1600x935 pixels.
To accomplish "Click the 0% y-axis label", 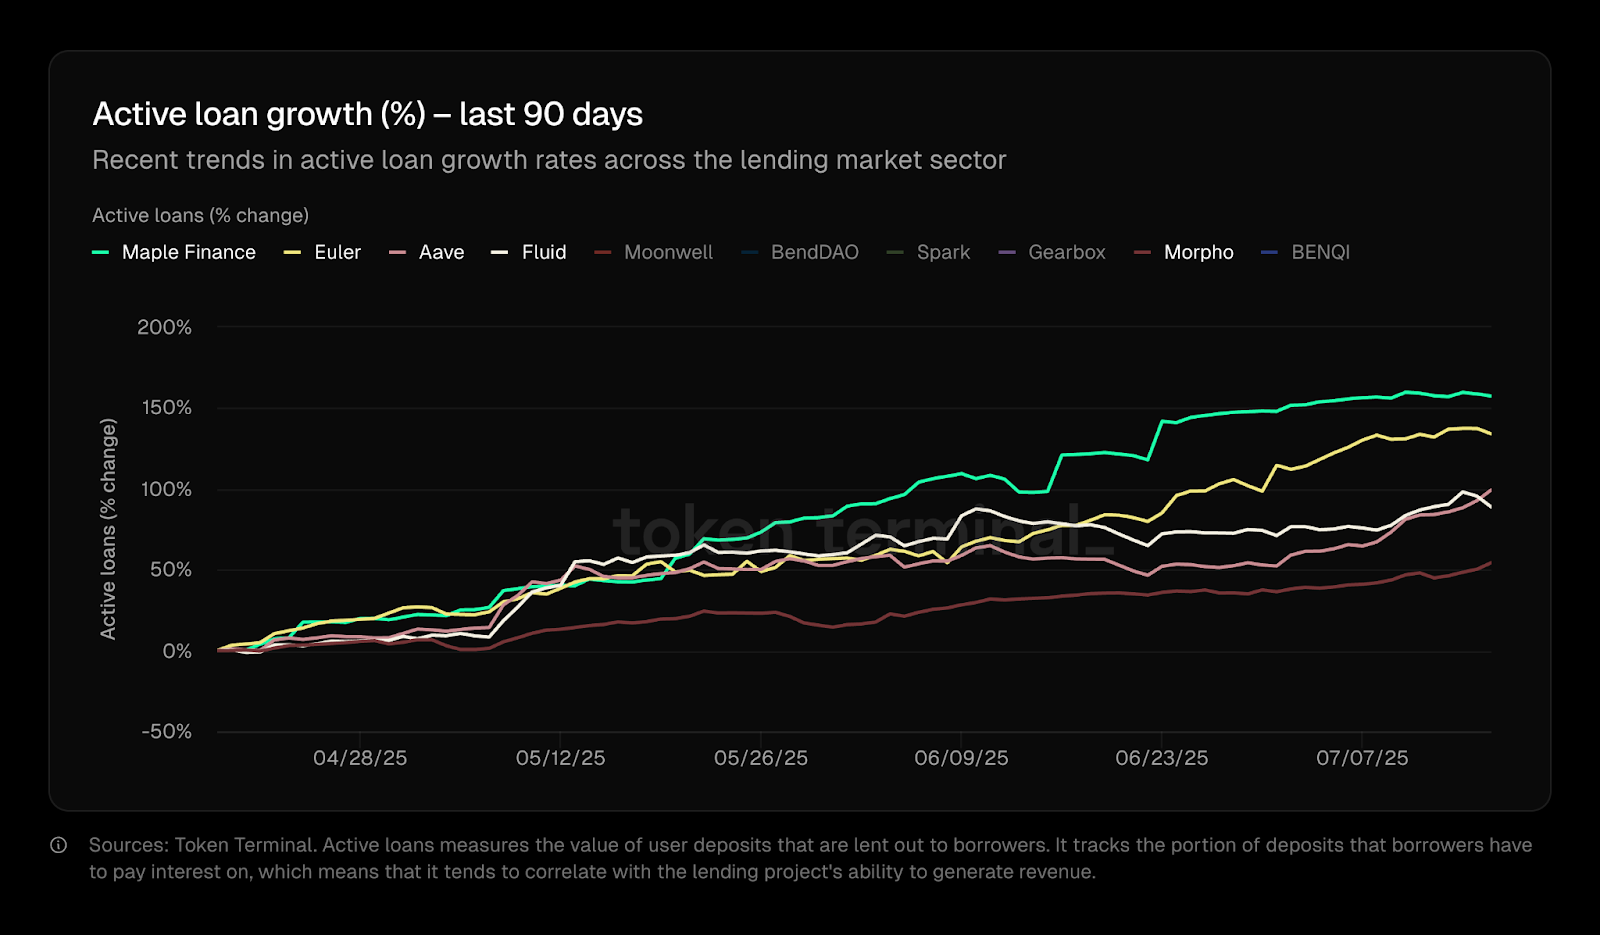I will 177,651.
